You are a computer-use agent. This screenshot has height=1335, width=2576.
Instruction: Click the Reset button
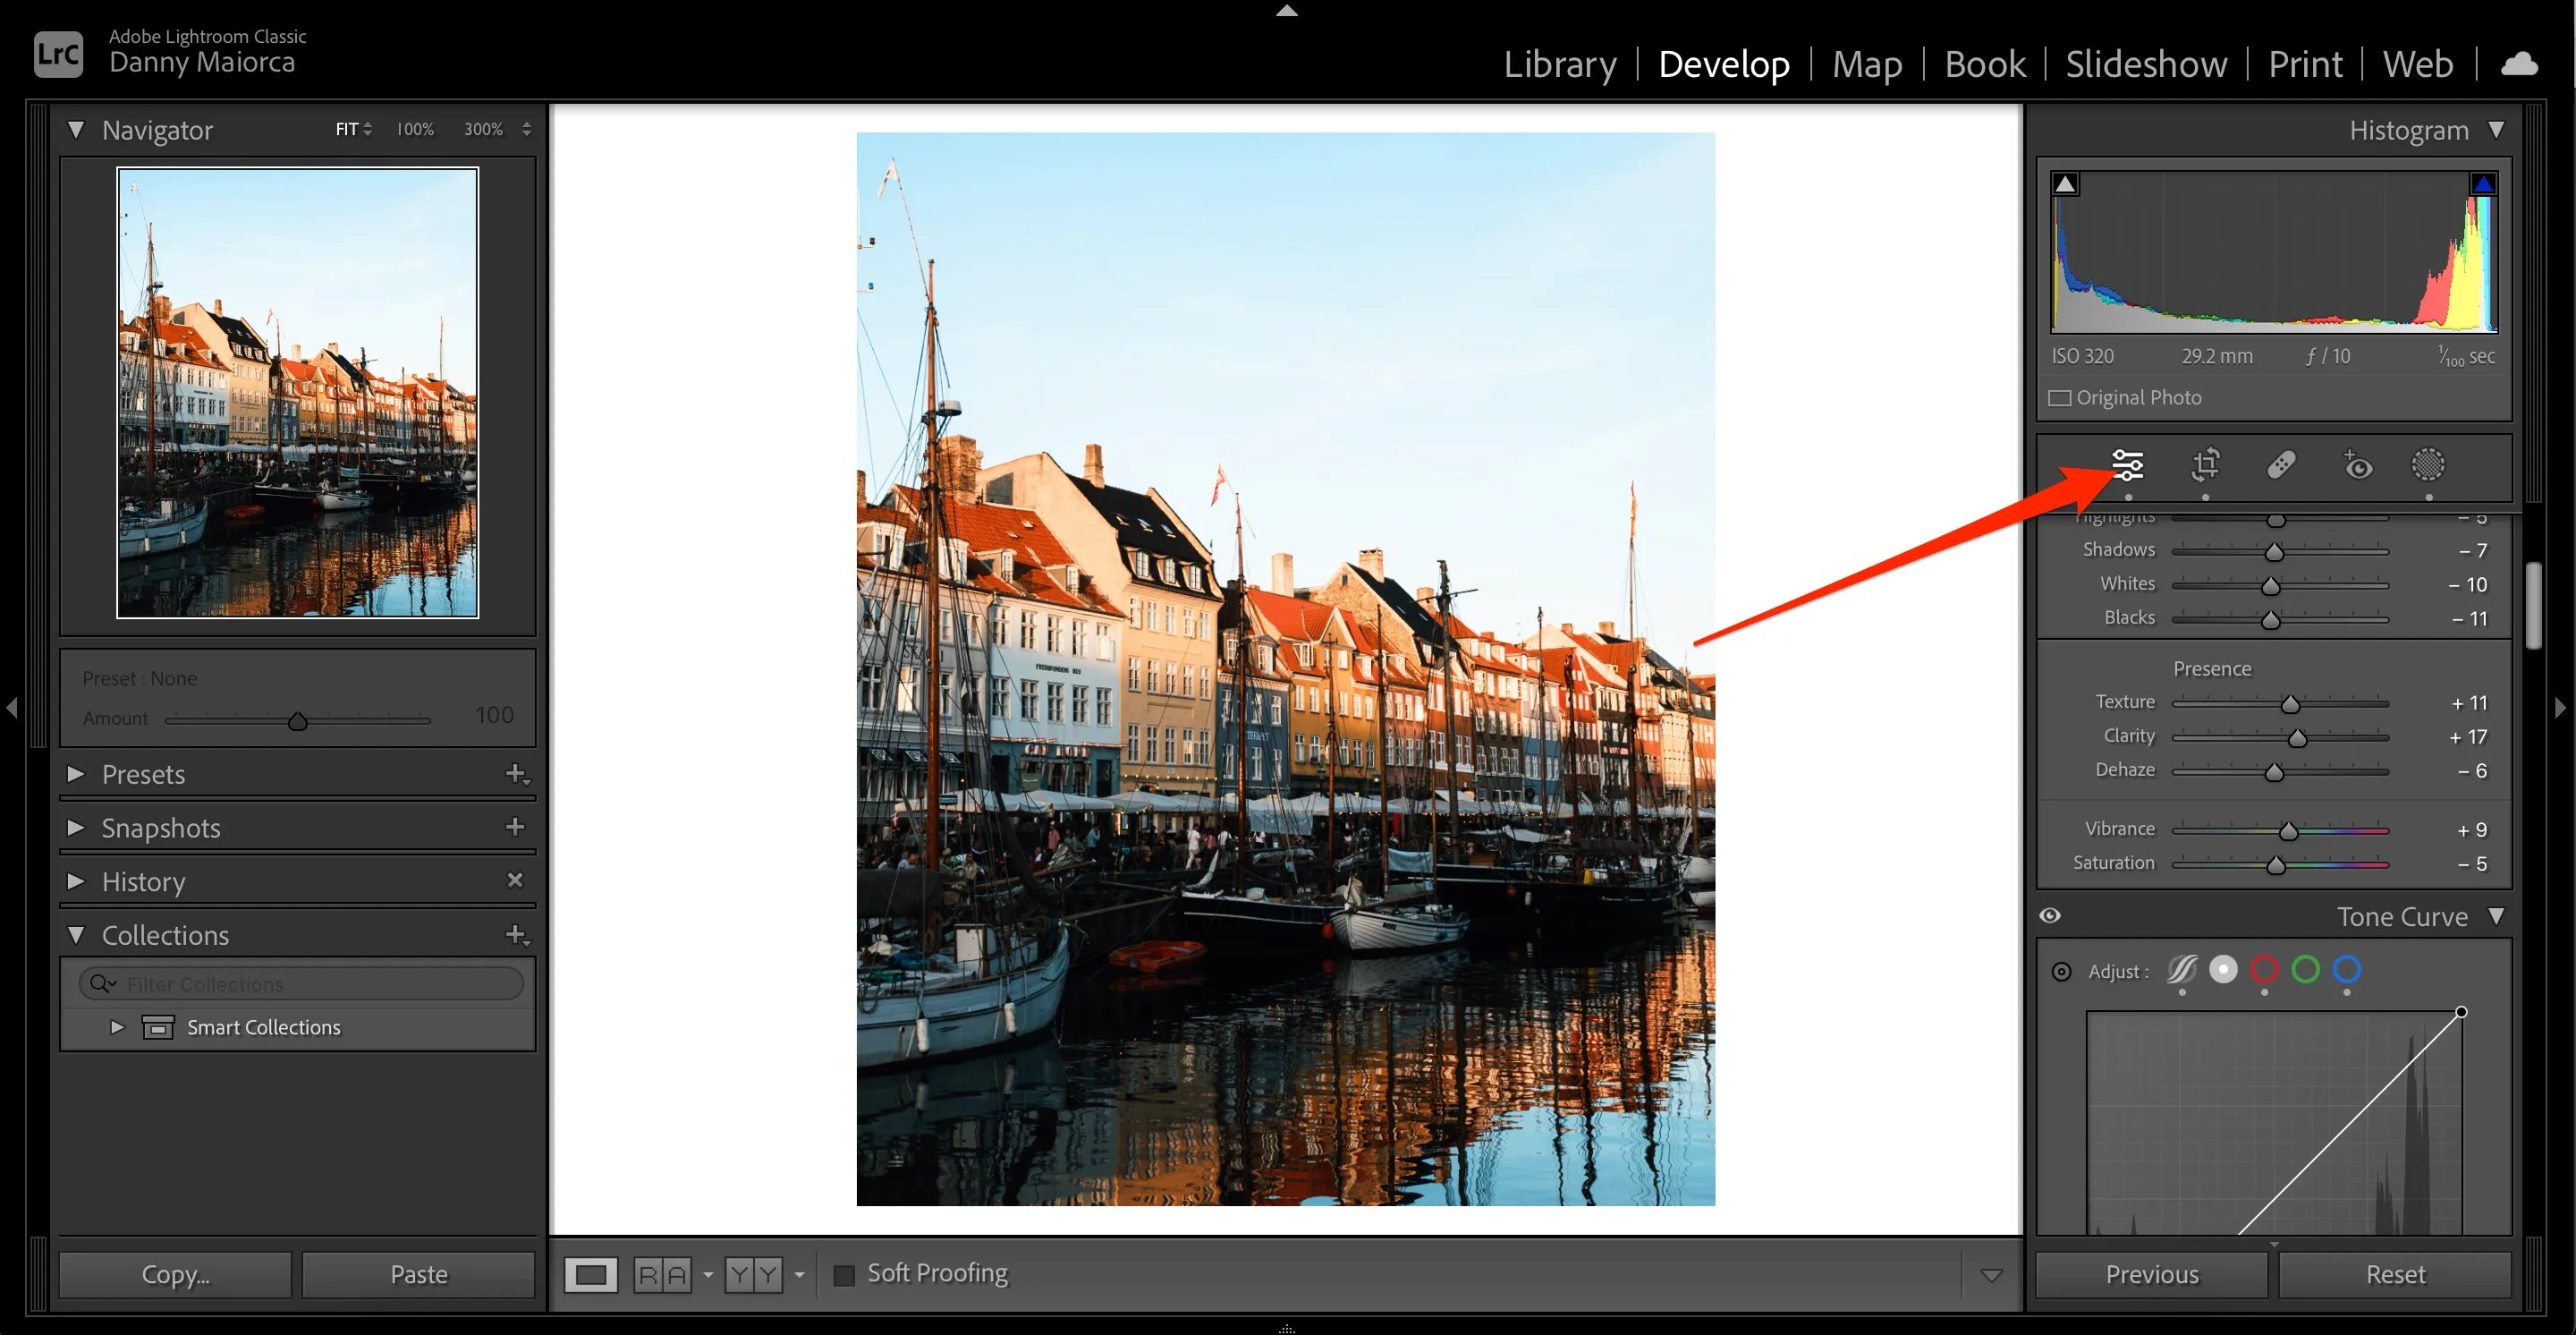pyautogui.click(x=2396, y=1273)
